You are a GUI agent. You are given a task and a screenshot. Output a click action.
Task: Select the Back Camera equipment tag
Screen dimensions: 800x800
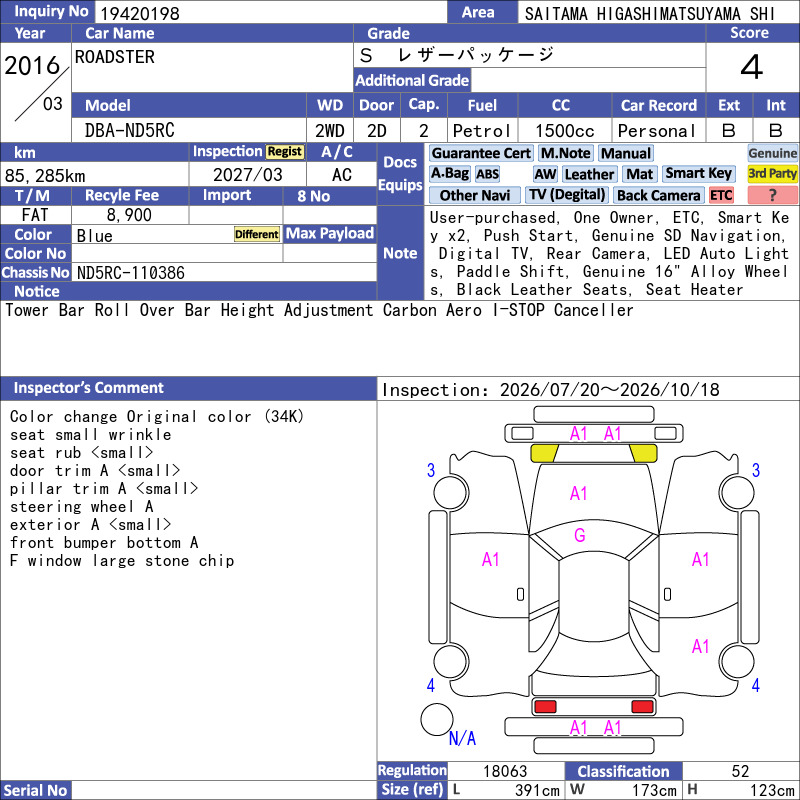click(658, 195)
